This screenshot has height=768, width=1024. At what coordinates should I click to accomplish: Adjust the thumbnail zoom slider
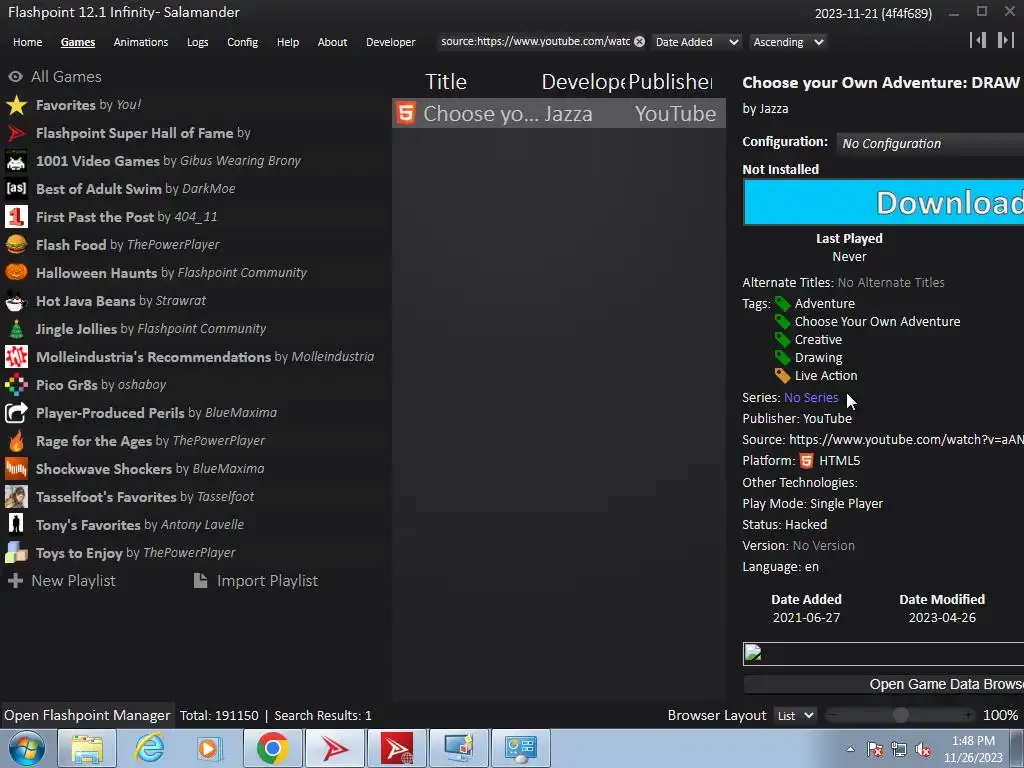click(900, 716)
